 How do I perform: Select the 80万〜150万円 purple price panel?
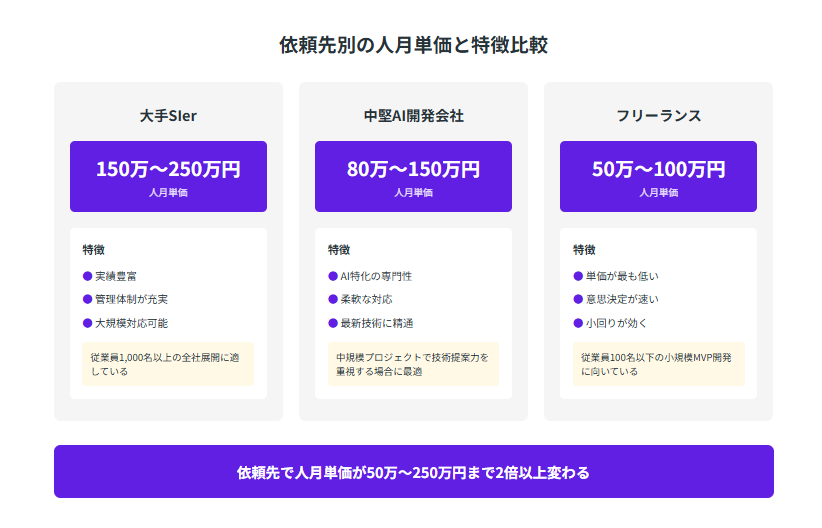point(413,176)
